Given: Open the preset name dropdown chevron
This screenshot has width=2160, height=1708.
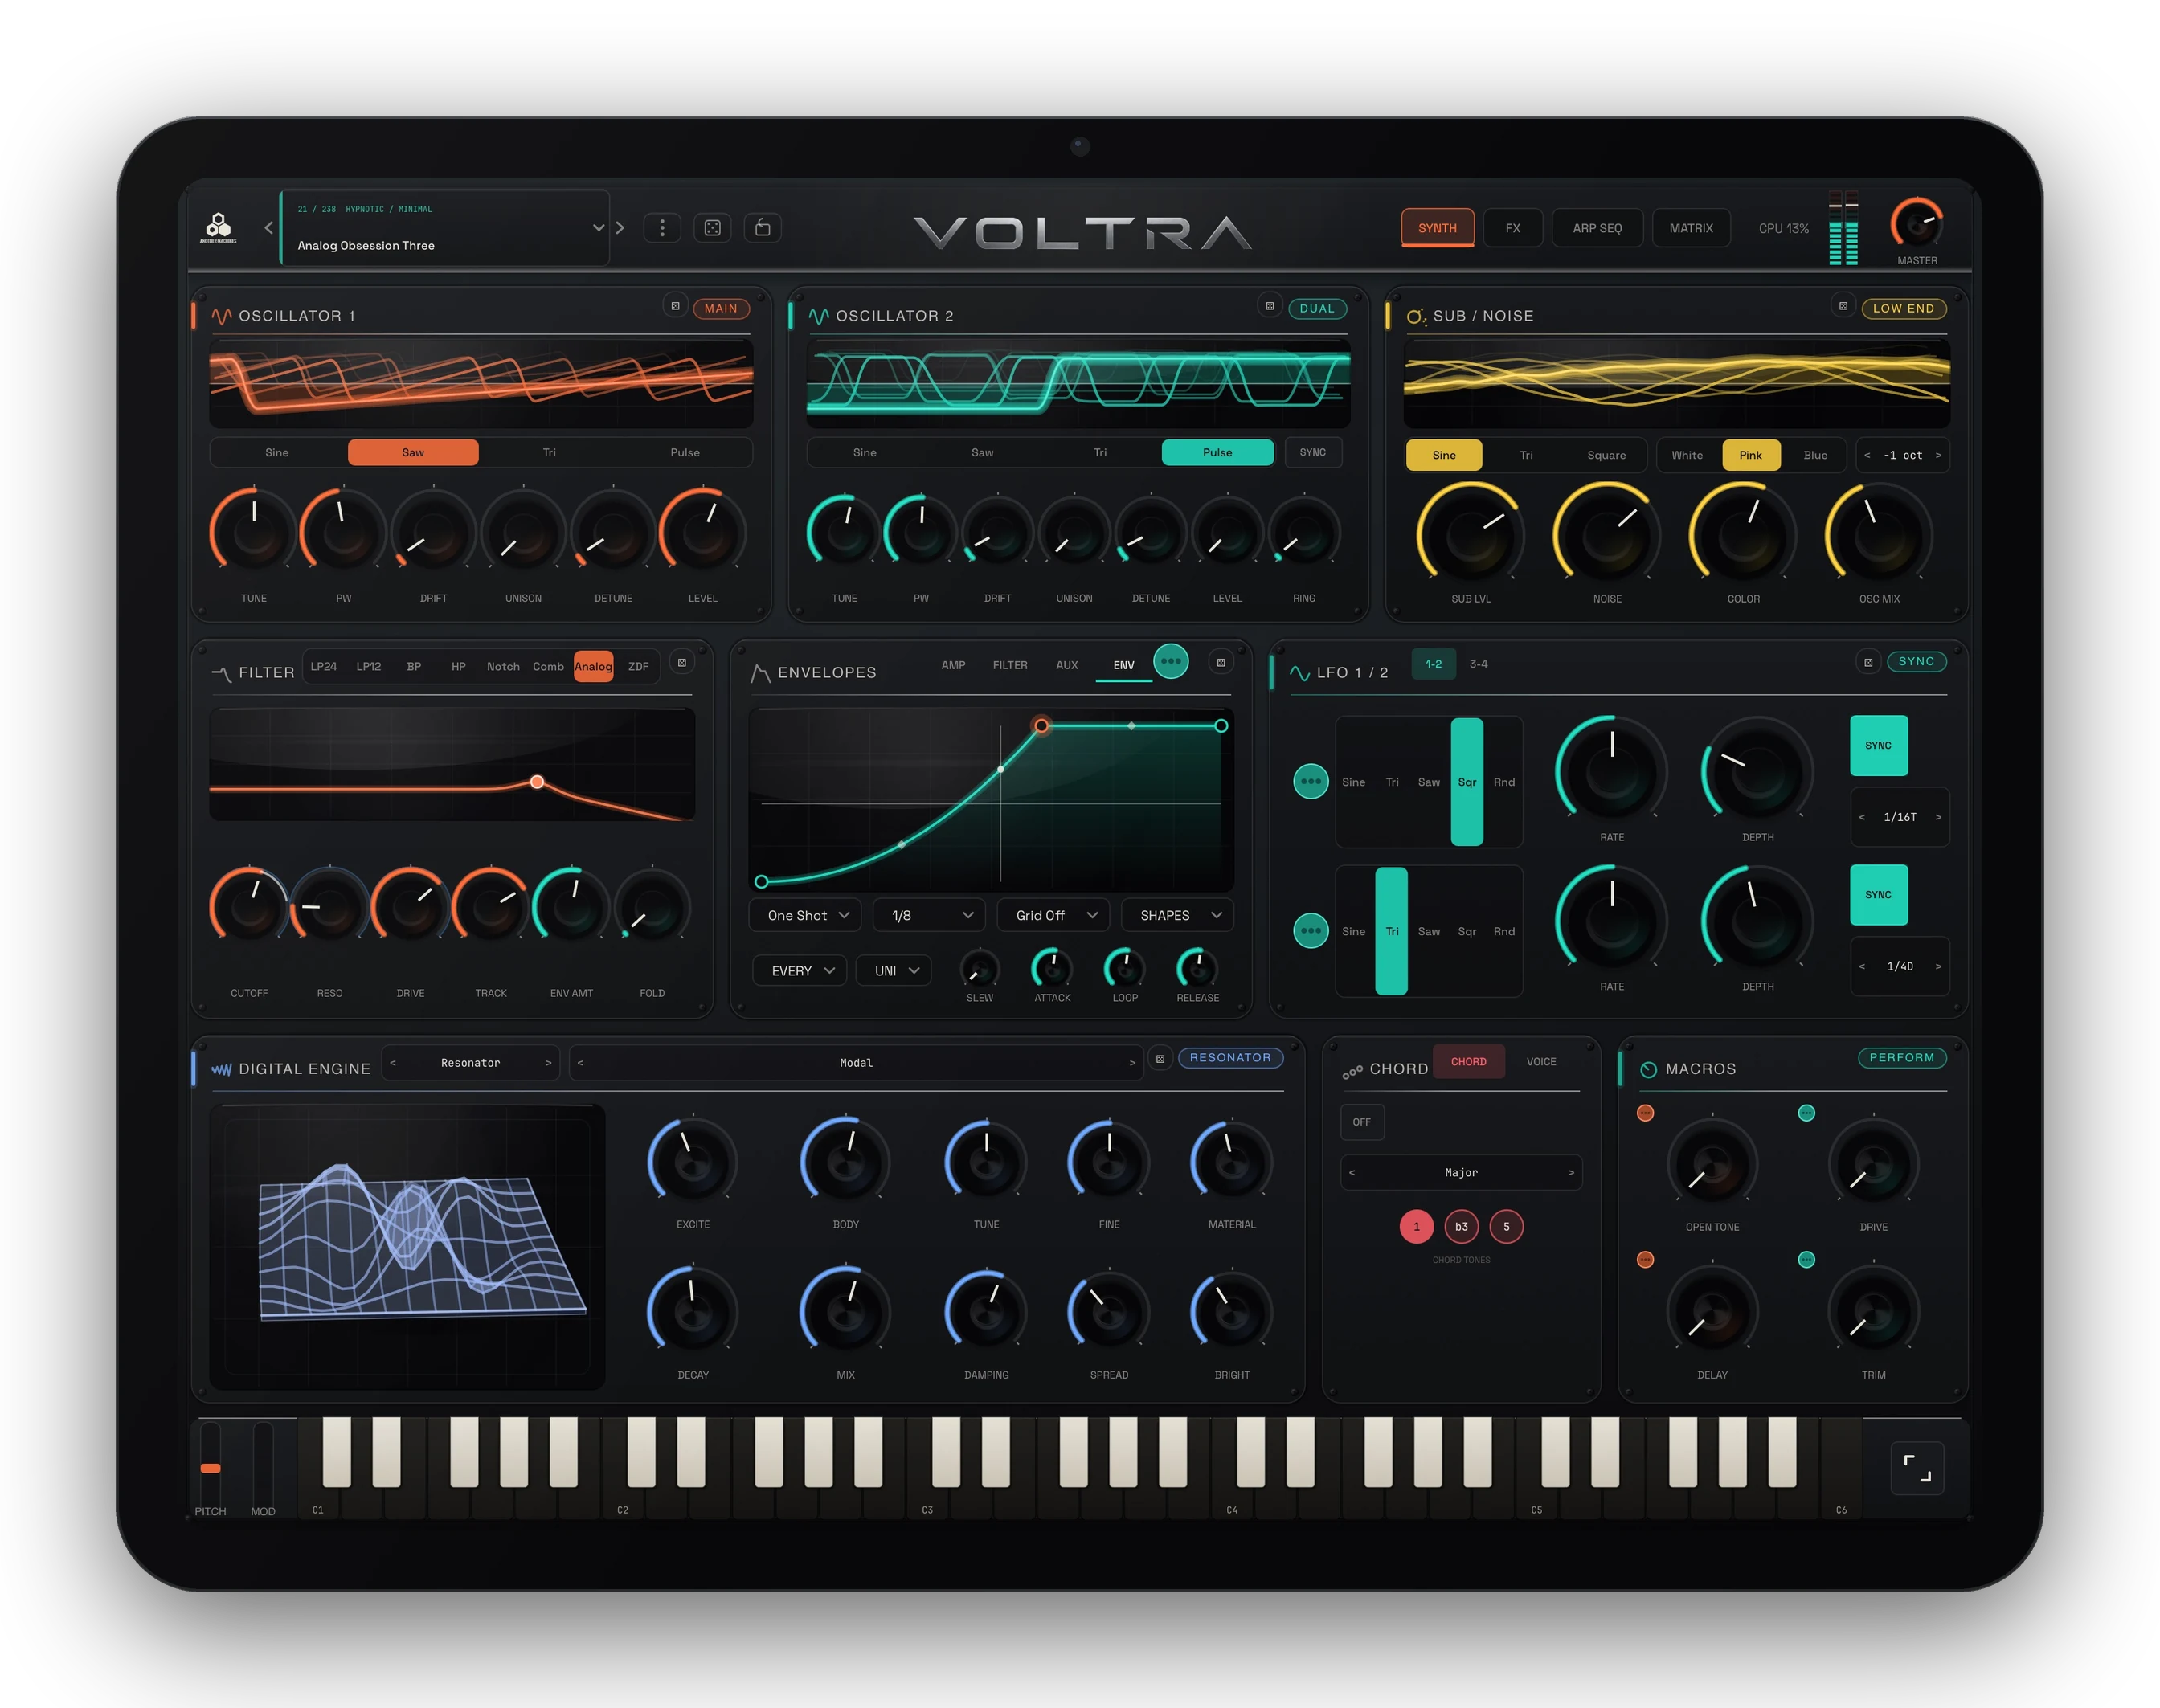Looking at the screenshot, I should point(599,228).
